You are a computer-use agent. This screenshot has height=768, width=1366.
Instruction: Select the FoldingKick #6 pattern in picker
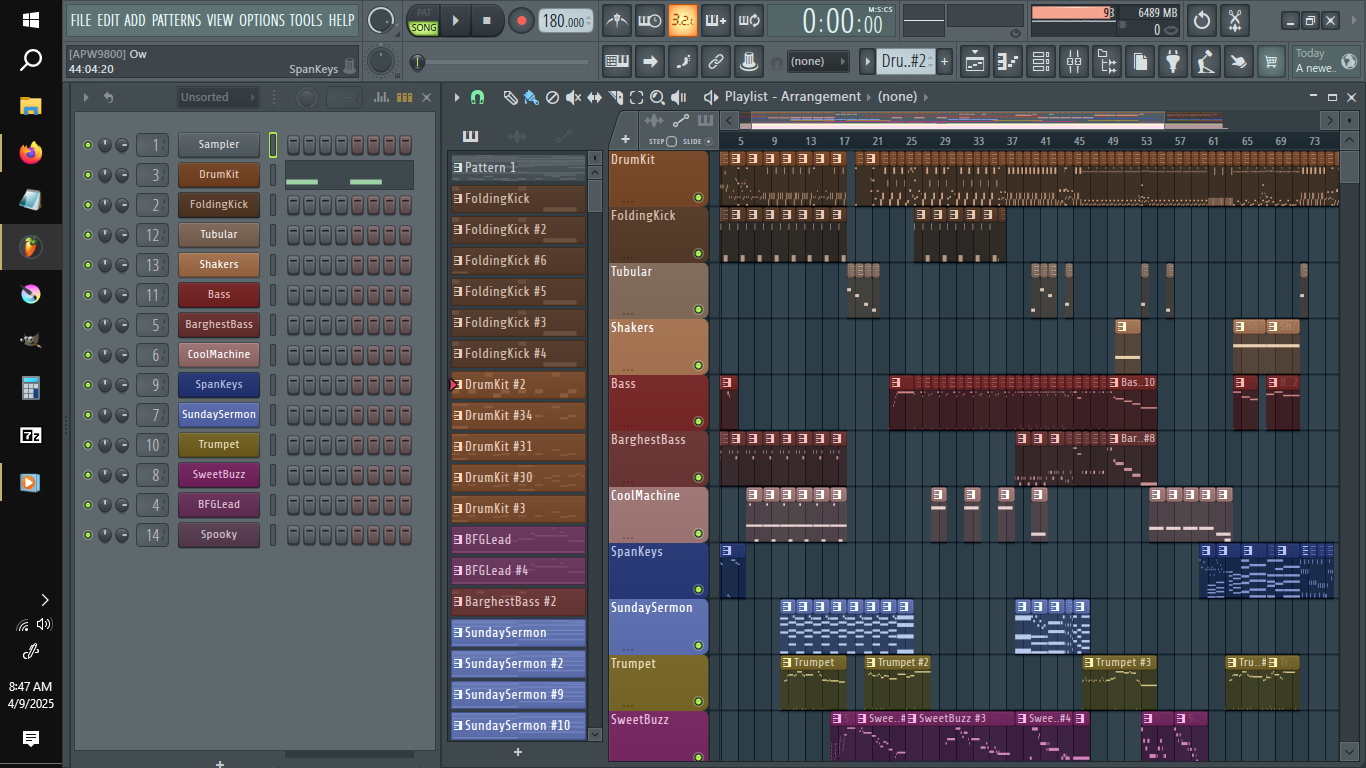tap(518, 260)
